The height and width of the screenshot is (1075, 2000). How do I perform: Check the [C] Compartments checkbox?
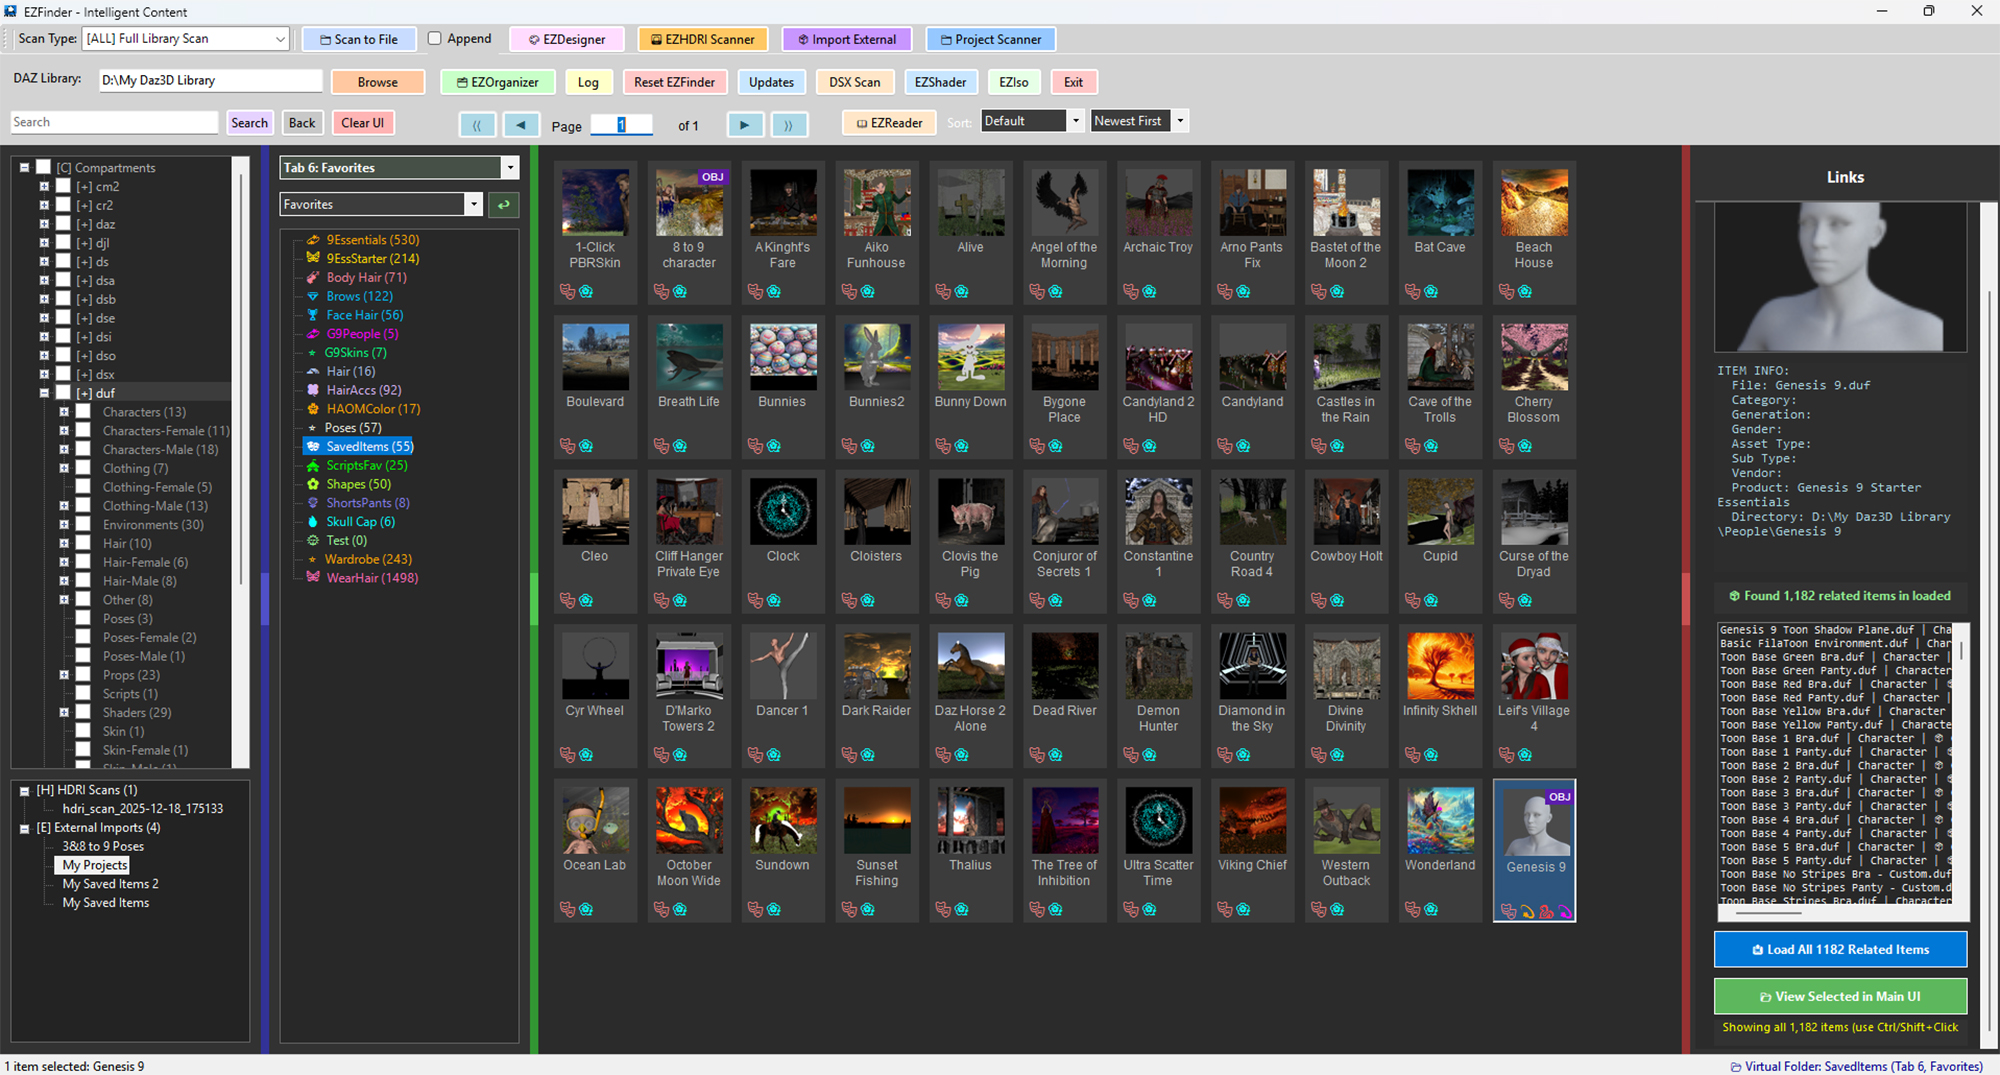[x=43, y=168]
